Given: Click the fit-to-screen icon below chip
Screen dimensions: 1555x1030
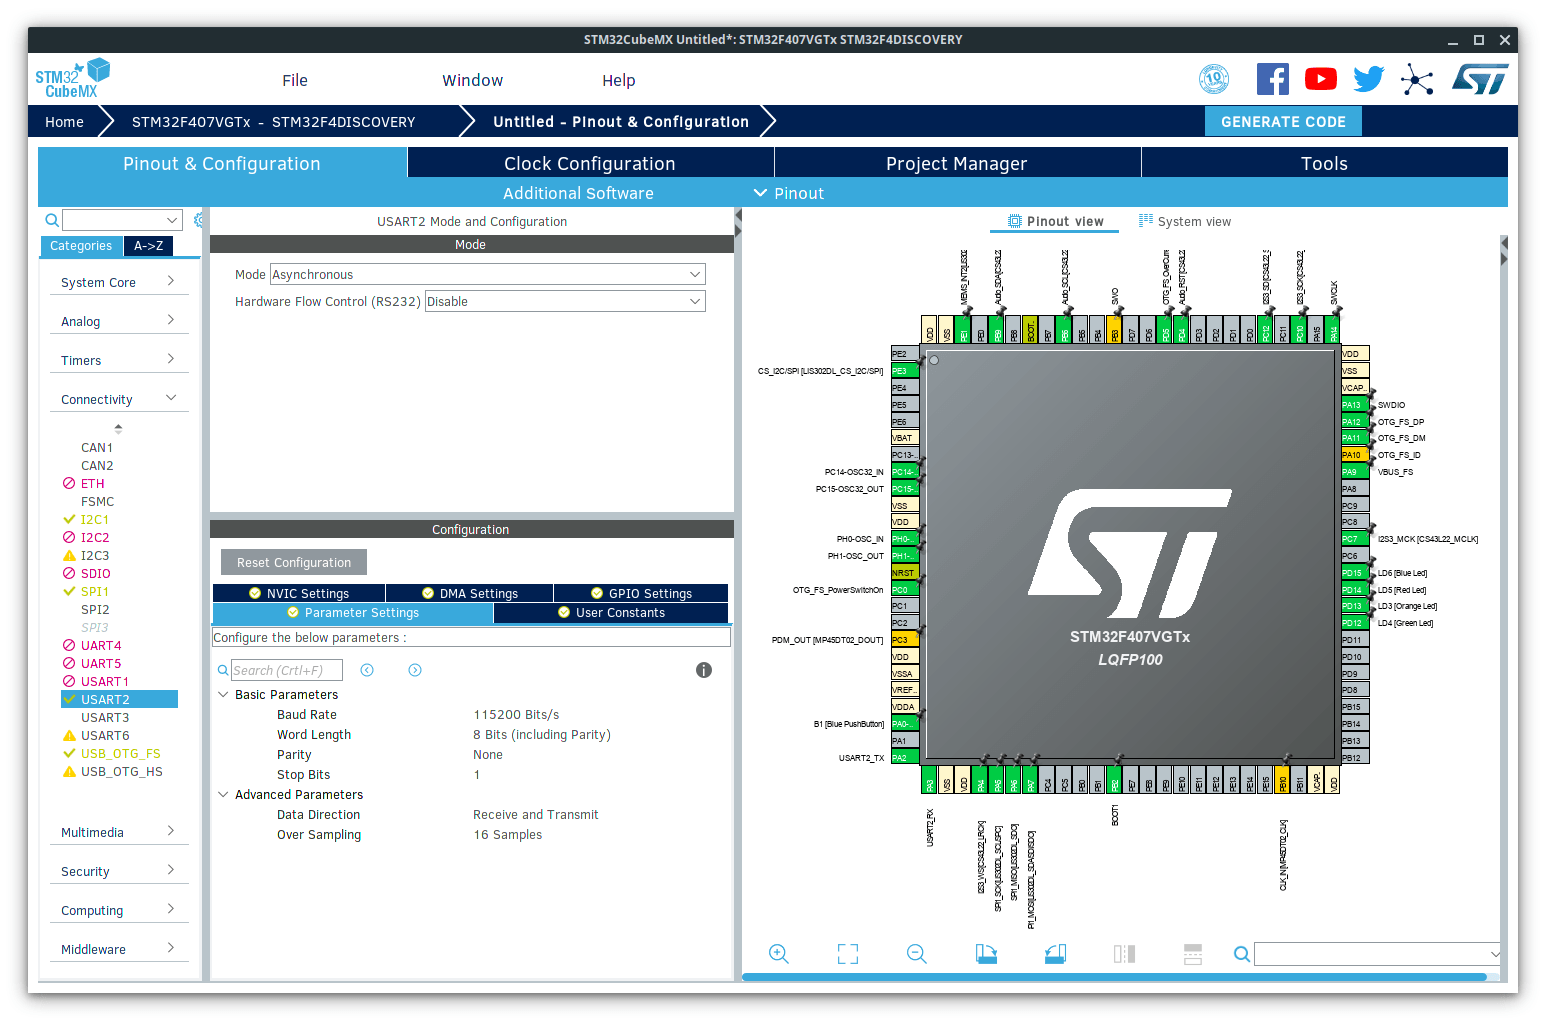Looking at the screenshot, I should 847,954.
